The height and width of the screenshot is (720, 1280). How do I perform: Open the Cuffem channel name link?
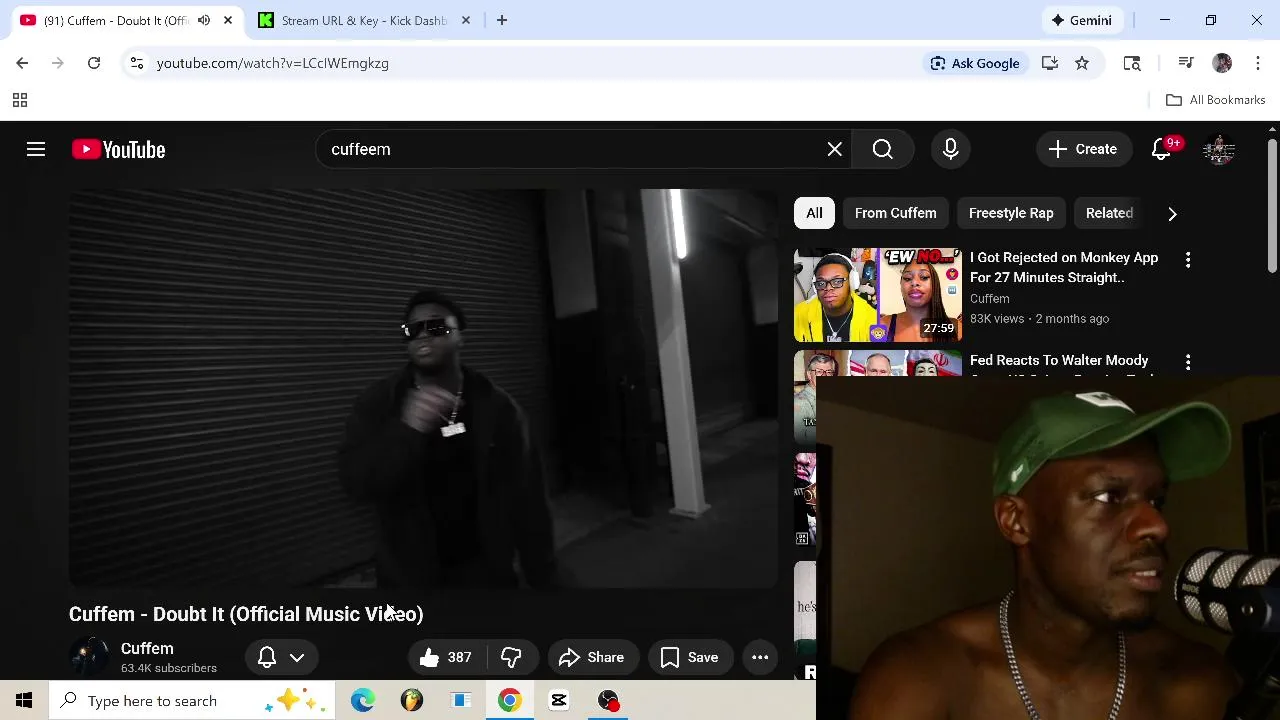[147, 648]
